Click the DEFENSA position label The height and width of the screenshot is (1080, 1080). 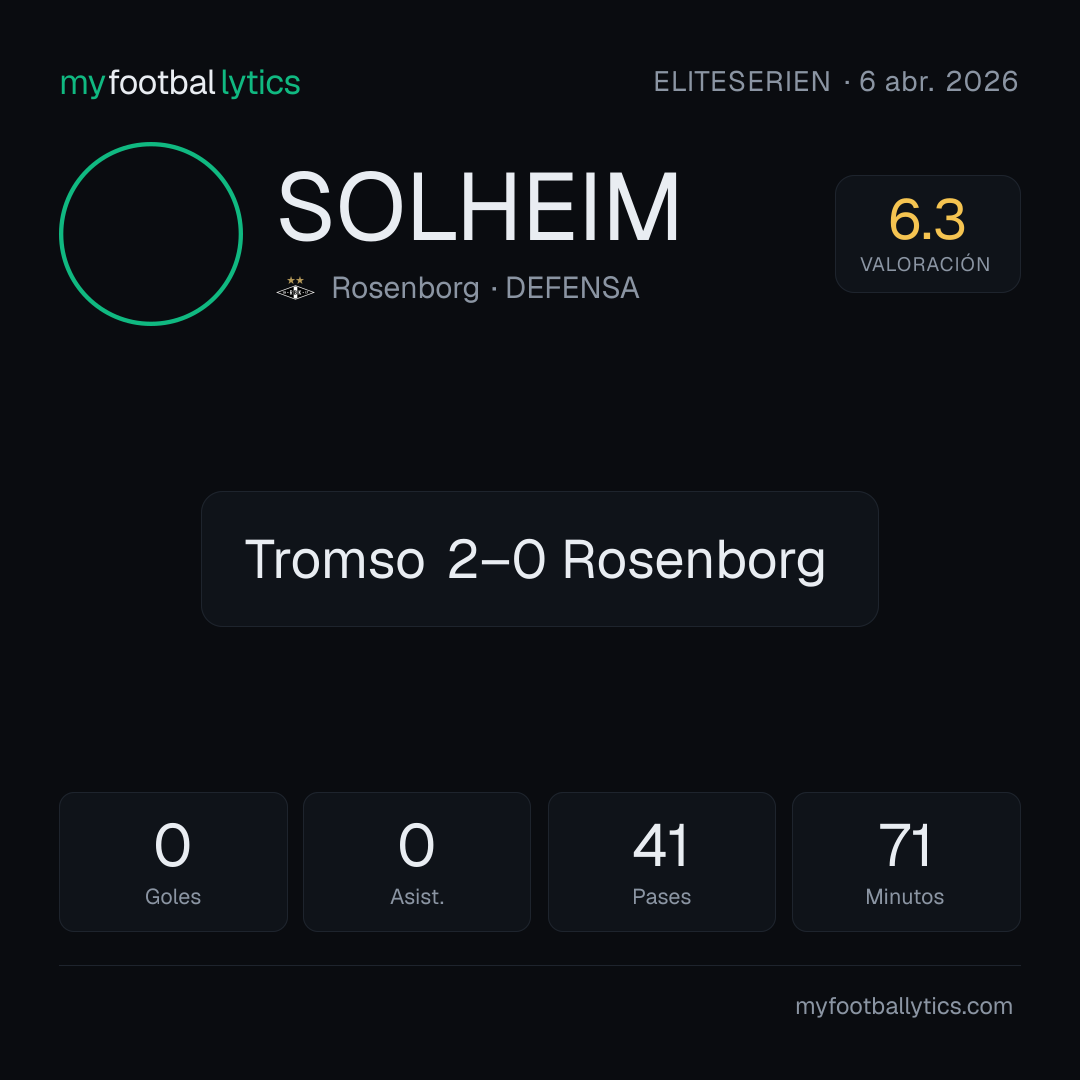(x=572, y=288)
